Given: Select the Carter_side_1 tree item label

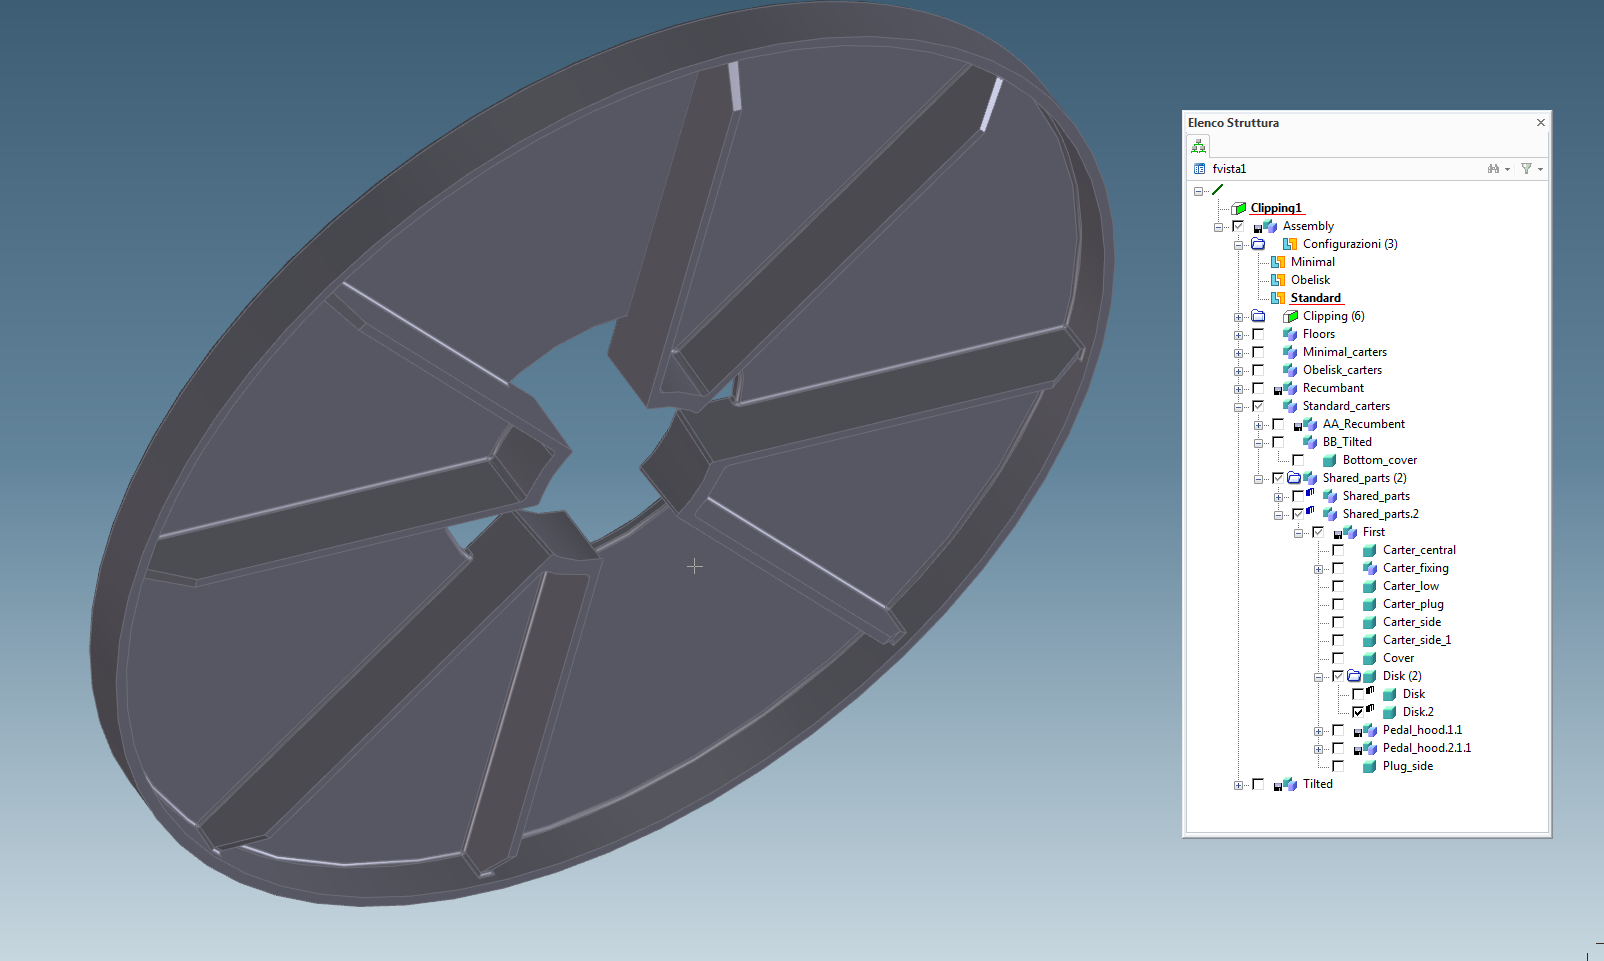Looking at the screenshot, I should (x=1417, y=640).
